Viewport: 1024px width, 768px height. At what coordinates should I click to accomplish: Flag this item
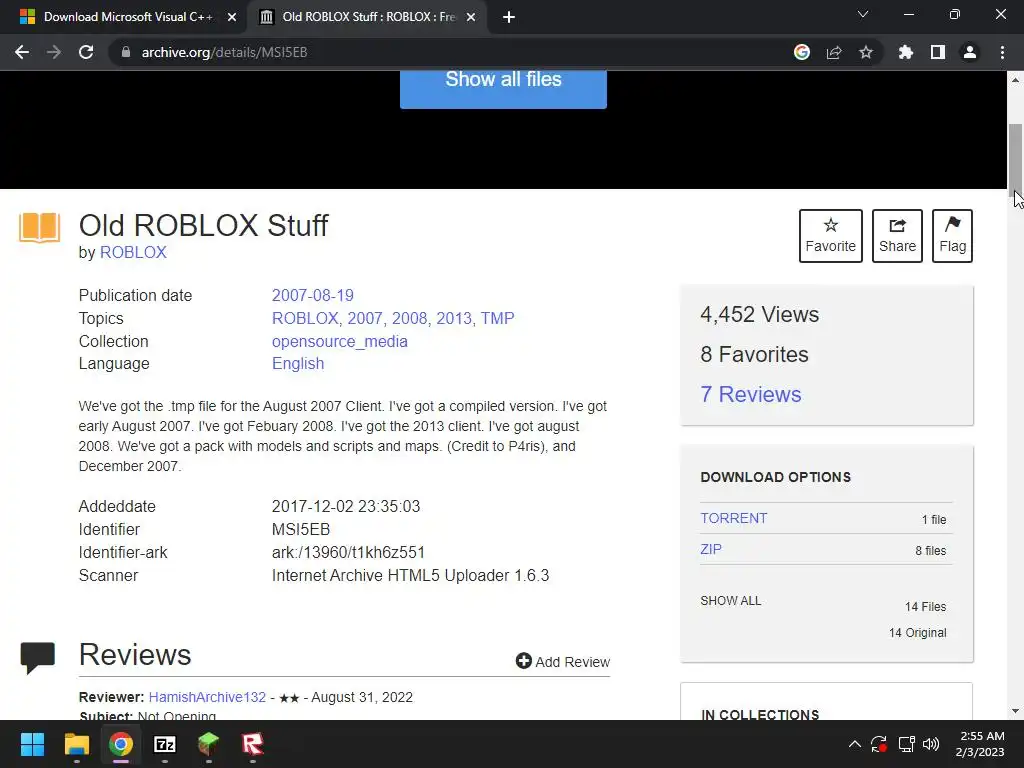coord(952,236)
